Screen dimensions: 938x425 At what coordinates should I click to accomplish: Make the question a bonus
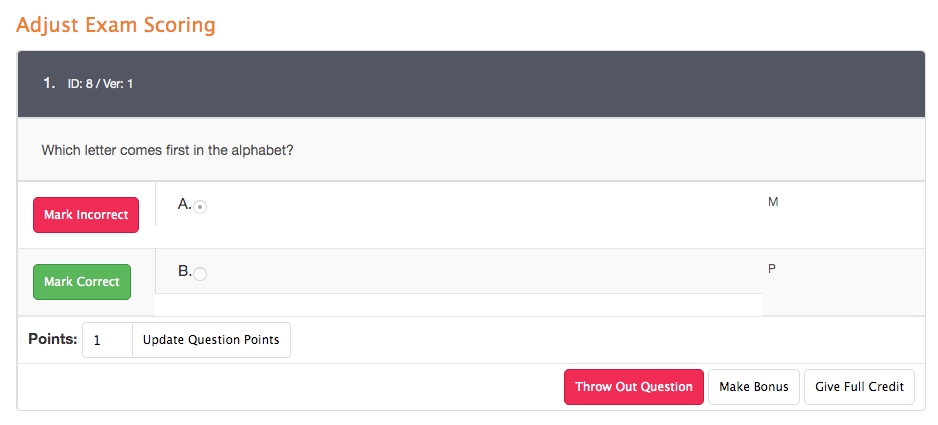[x=754, y=387]
